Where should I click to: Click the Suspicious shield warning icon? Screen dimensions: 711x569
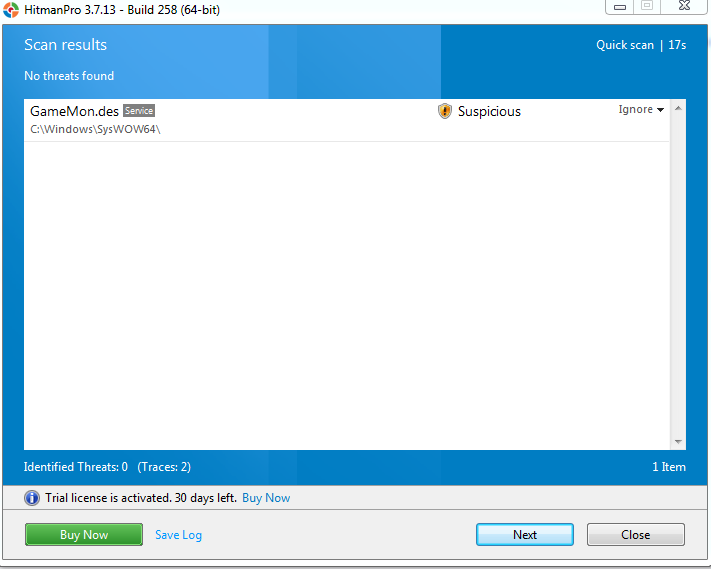[445, 111]
